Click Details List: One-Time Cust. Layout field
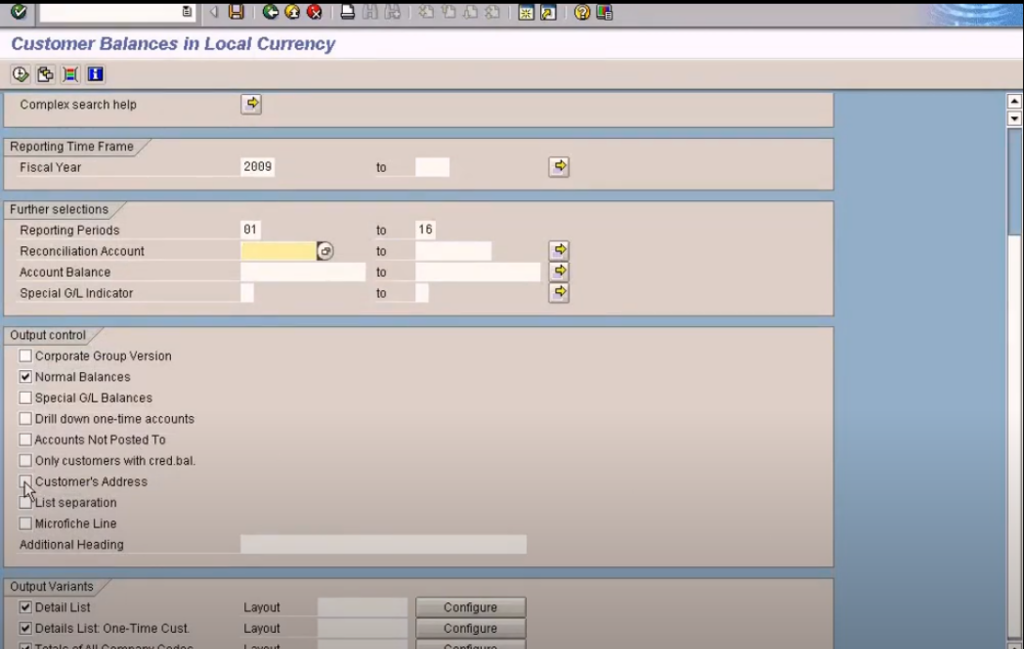 point(362,628)
